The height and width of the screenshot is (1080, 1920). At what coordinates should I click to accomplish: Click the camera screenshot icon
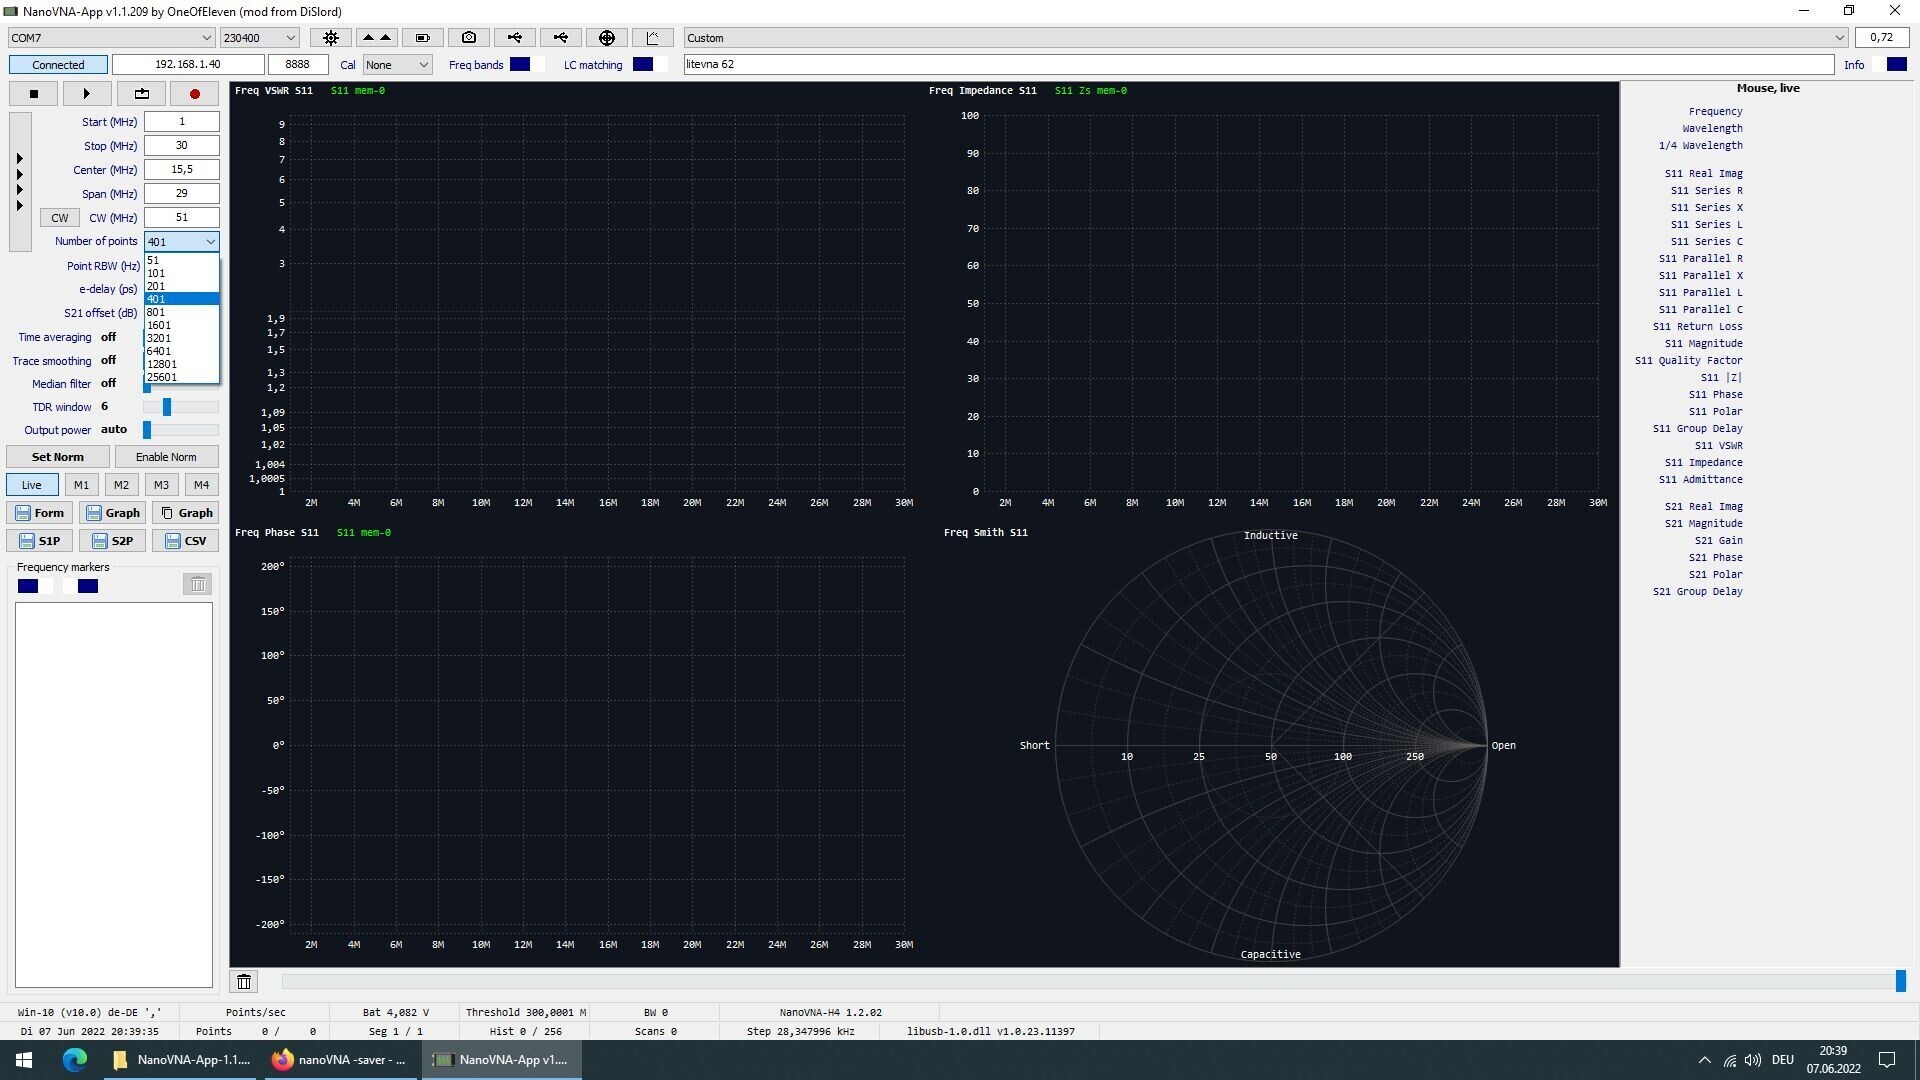pos(469,38)
